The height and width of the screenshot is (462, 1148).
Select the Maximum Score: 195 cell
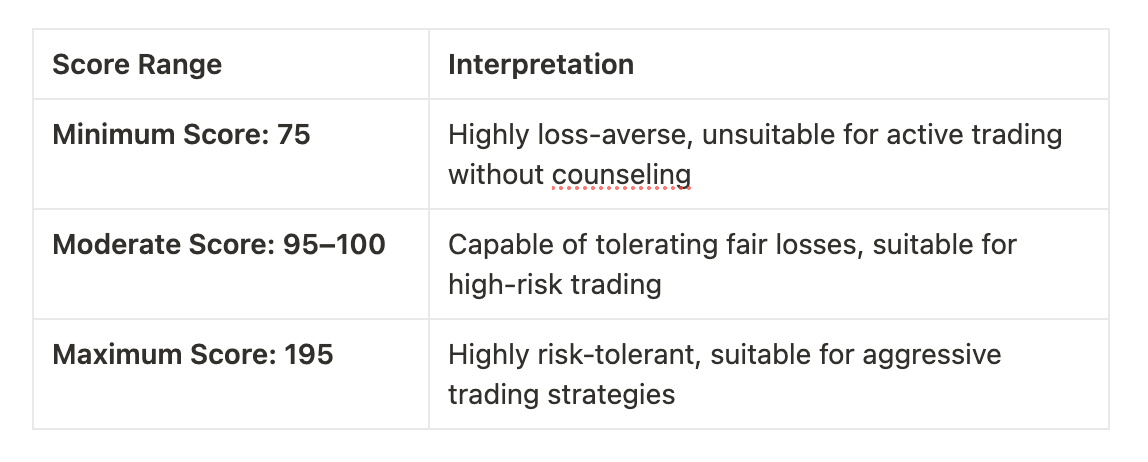pyautogui.click(x=192, y=354)
